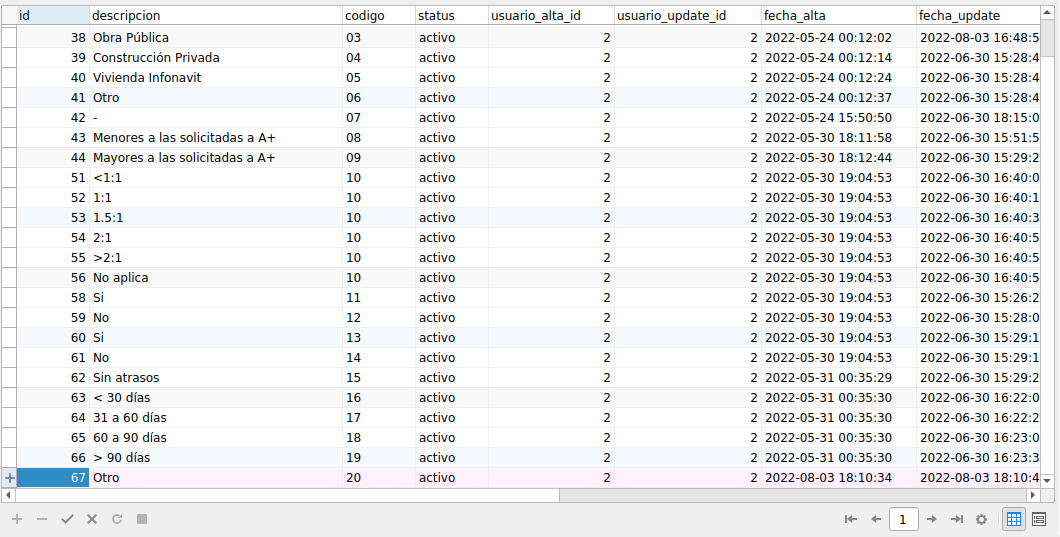
Task: Sort by the descripcion column header
Action: point(215,16)
